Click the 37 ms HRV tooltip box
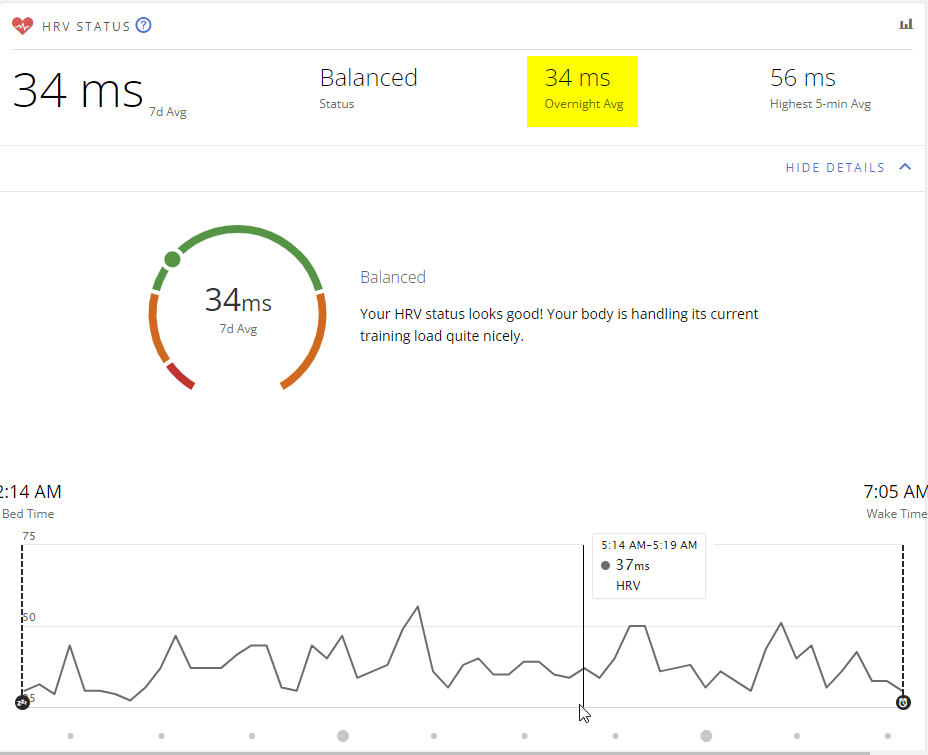 click(649, 566)
